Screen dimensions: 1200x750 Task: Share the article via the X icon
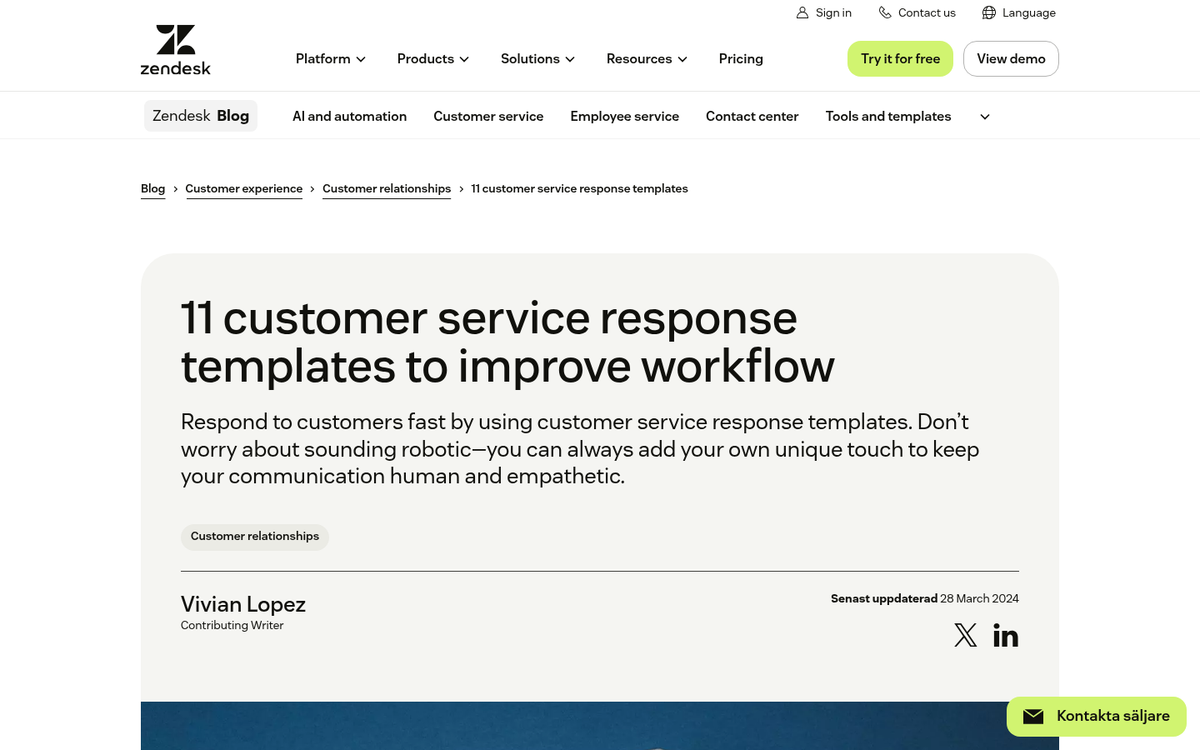tap(965, 635)
